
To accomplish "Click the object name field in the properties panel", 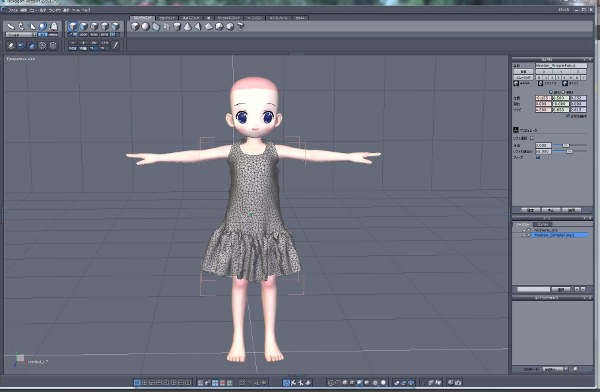I will tap(561, 65).
